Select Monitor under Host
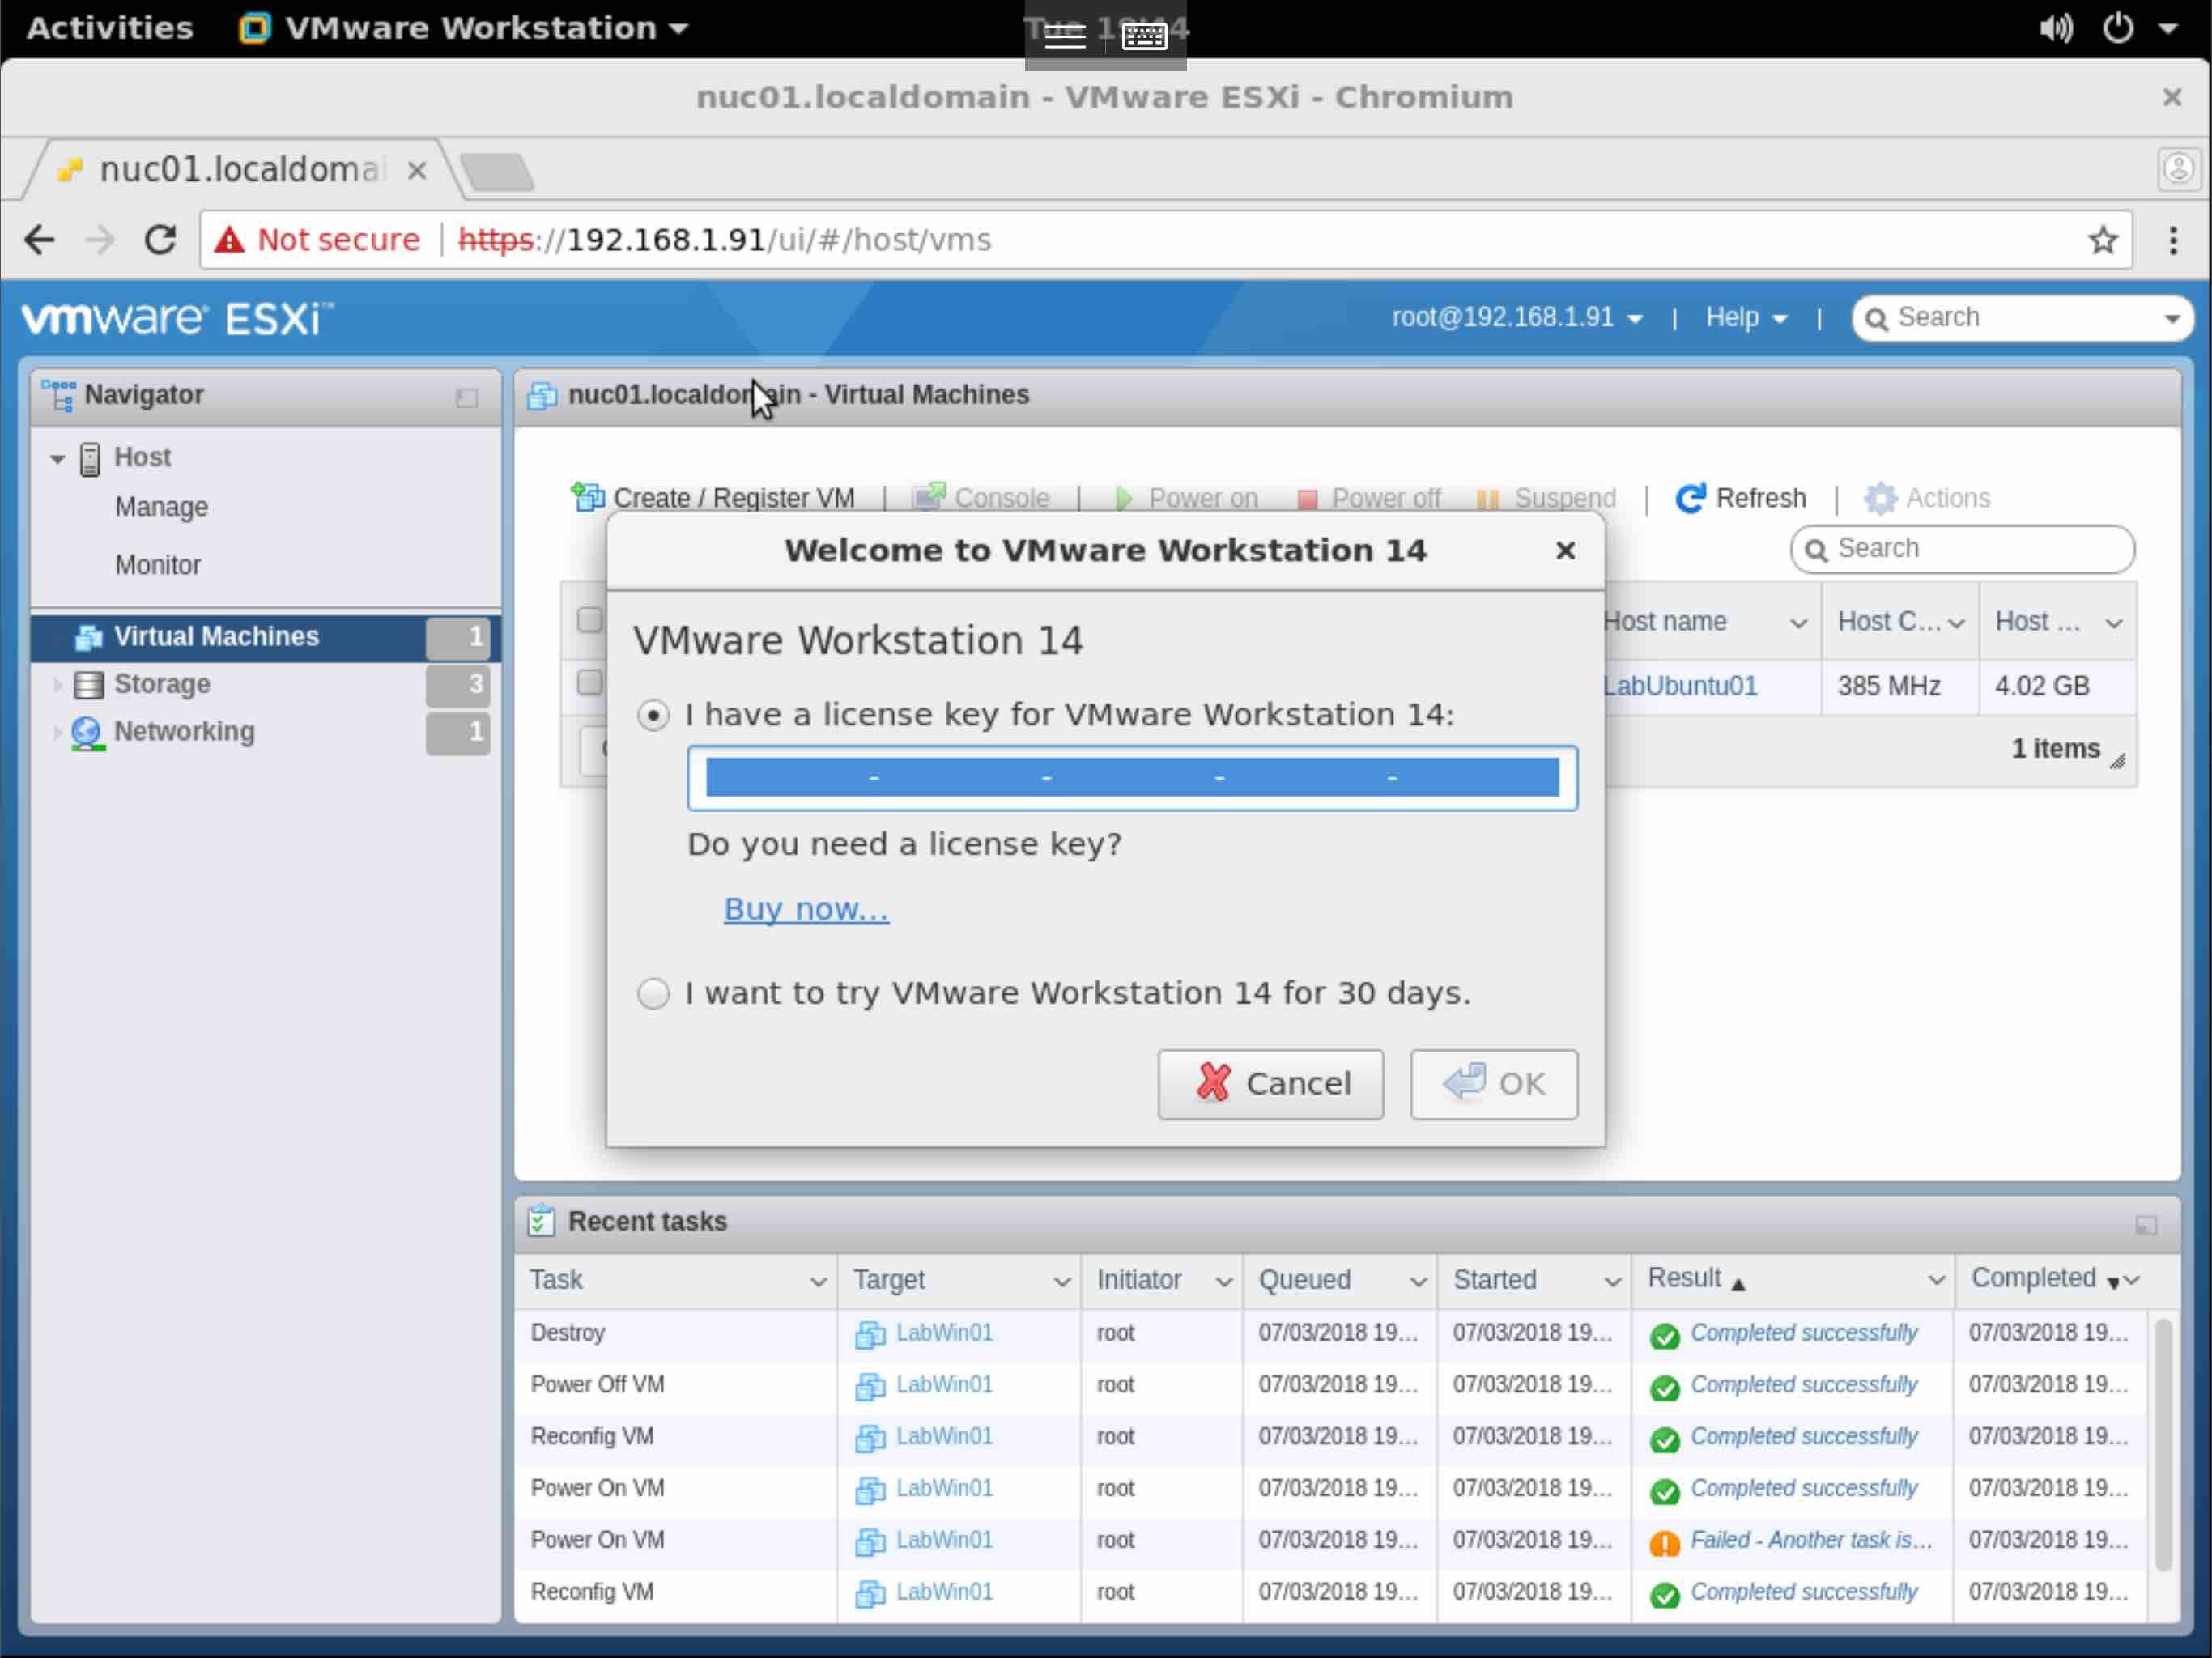The width and height of the screenshot is (2212, 1658). point(157,565)
